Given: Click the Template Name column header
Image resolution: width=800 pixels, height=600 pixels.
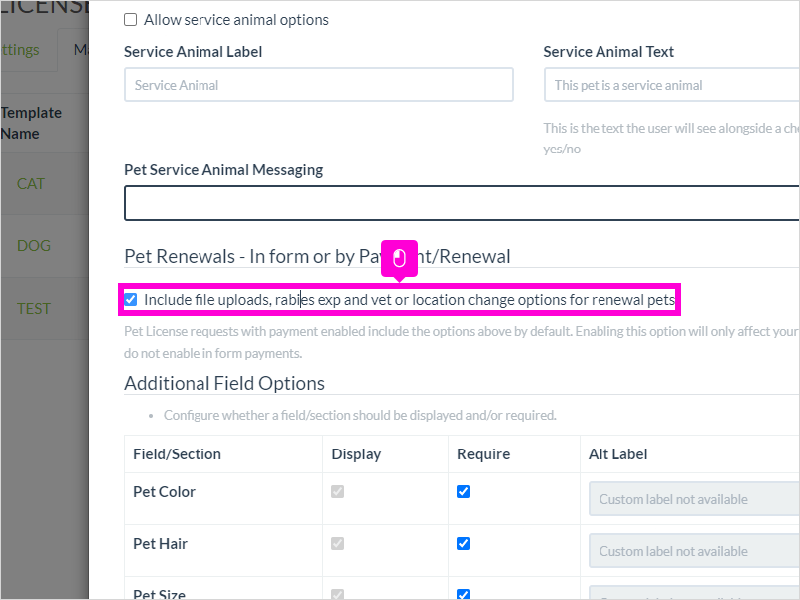Looking at the screenshot, I should coord(31,123).
